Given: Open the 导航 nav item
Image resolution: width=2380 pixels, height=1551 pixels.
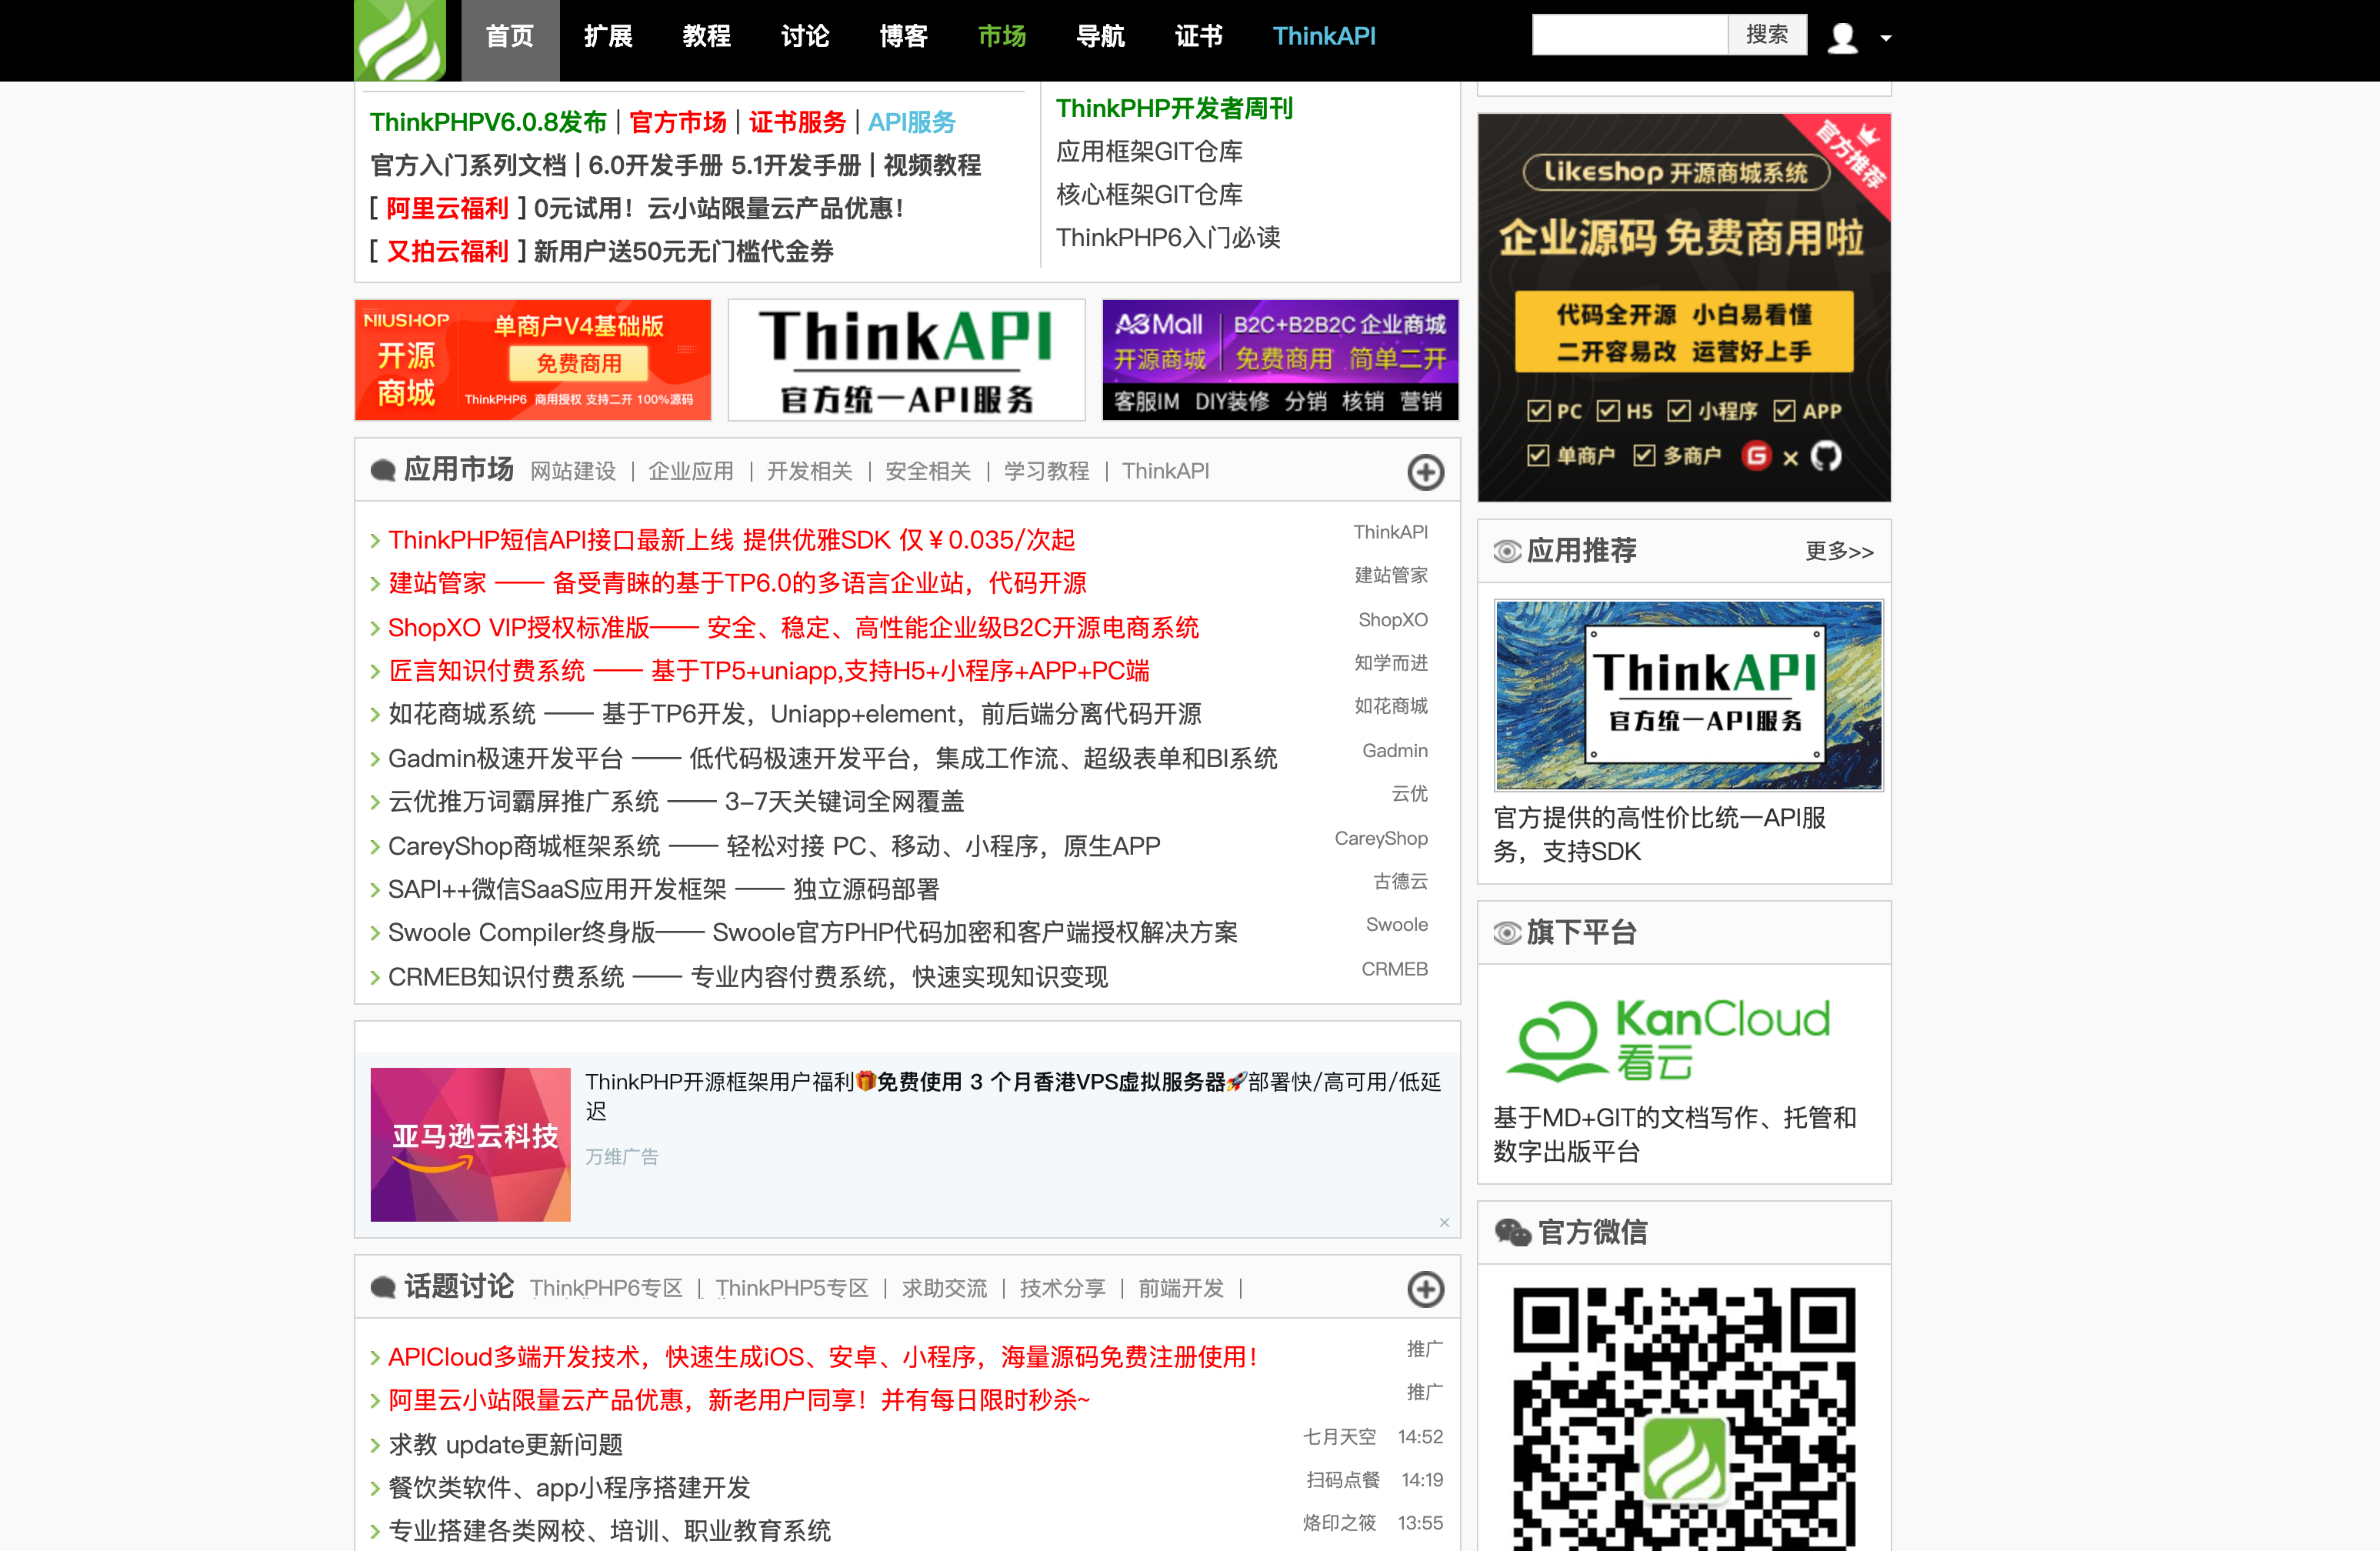Looking at the screenshot, I should click(x=1100, y=37).
